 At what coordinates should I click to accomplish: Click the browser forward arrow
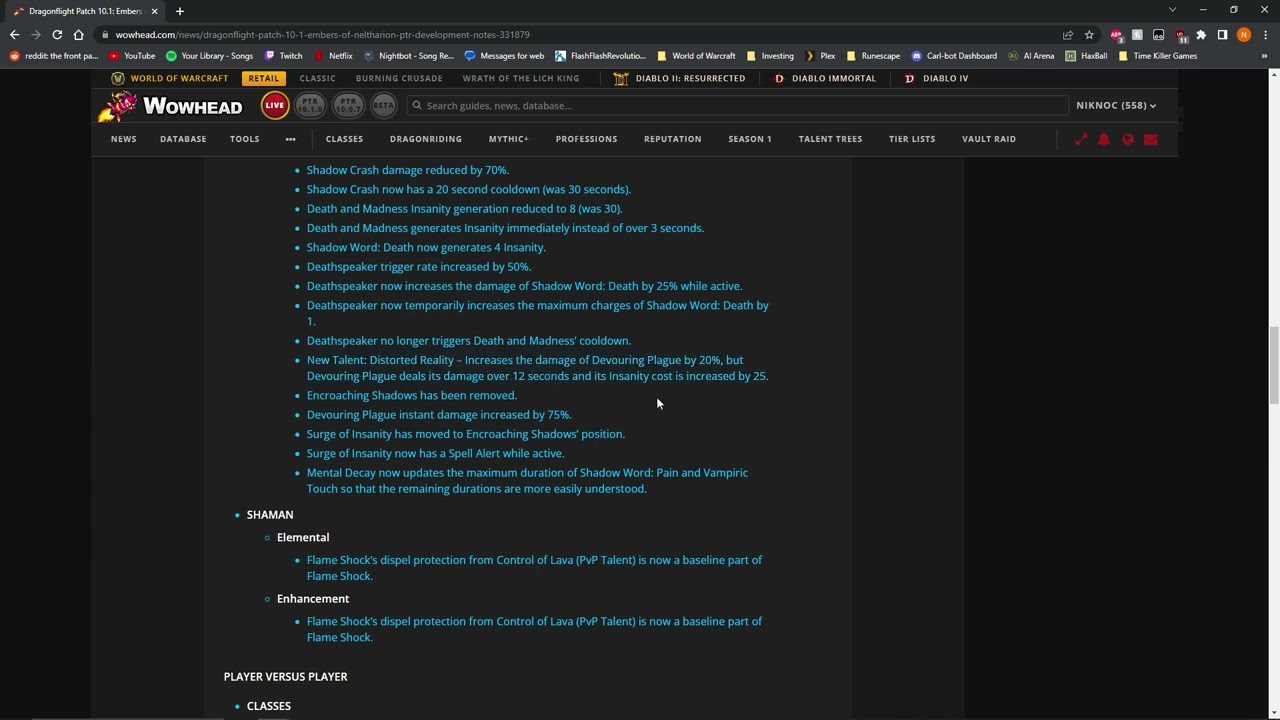tap(36, 34)
